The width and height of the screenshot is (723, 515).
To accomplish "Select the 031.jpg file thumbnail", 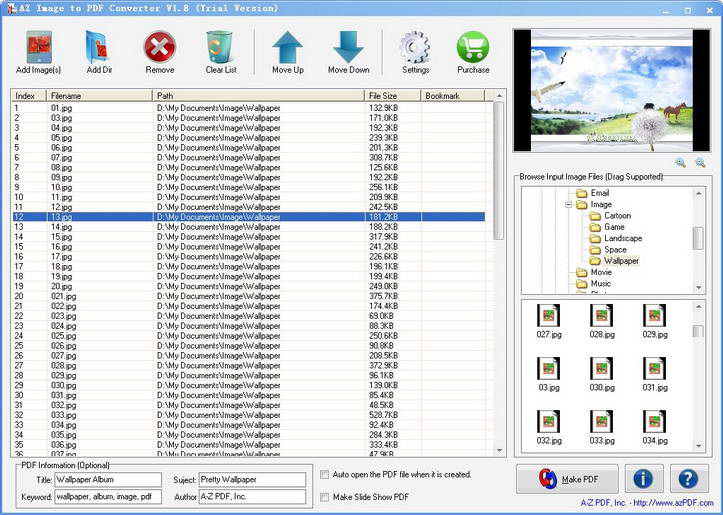I will [655, 374].
